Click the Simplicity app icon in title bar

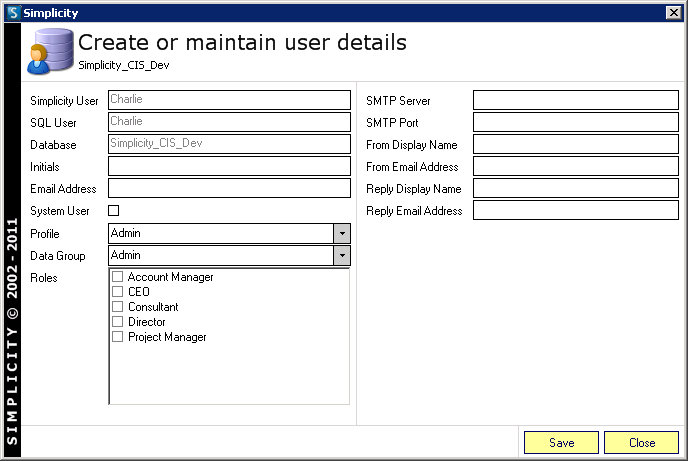[x=14, y=13]
